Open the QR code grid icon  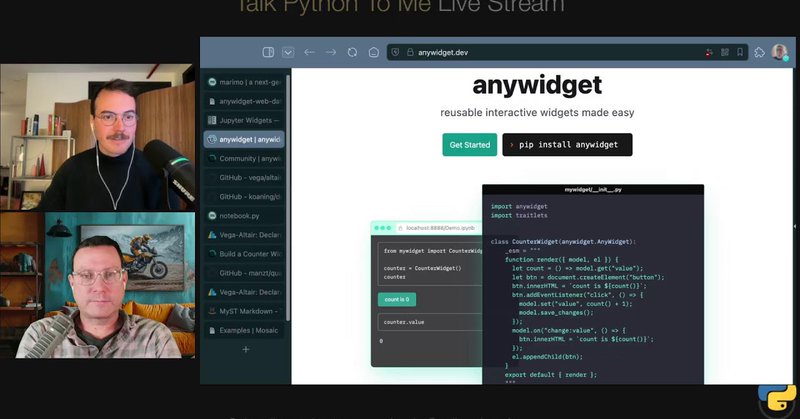(724, 52)
